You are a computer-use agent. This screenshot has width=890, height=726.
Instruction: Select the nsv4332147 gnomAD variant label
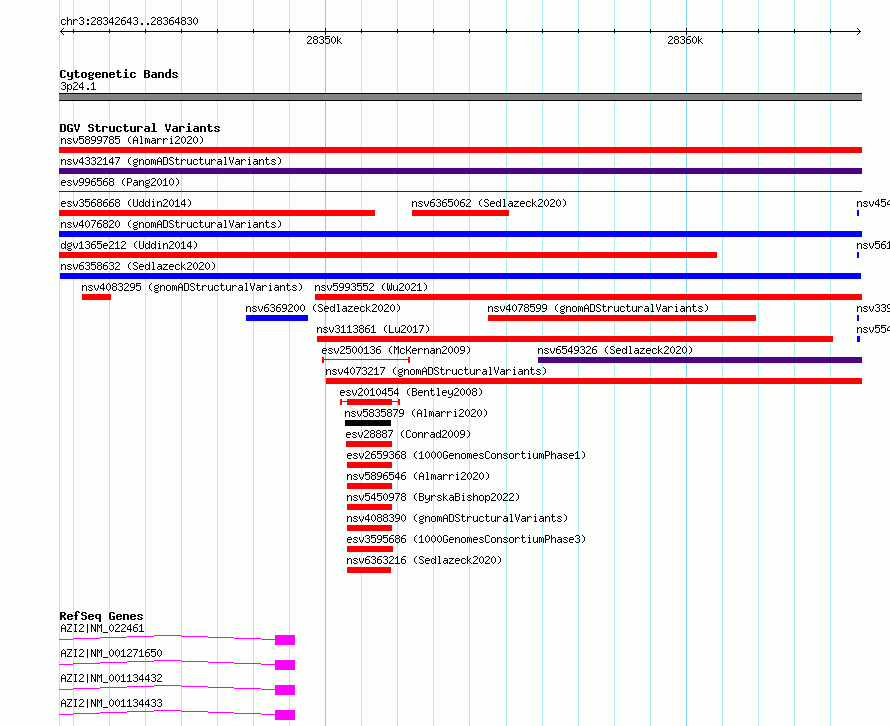pyautogui.click(x=171, y=161)
